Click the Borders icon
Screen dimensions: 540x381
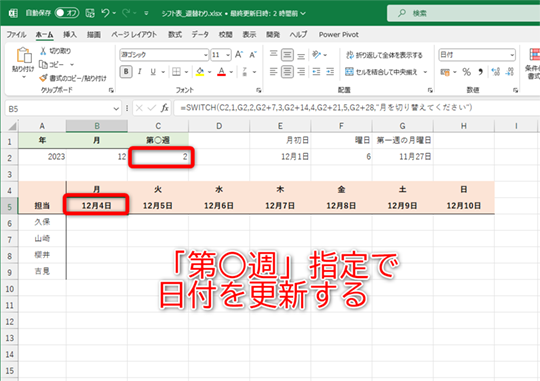[x=176, y=72]
